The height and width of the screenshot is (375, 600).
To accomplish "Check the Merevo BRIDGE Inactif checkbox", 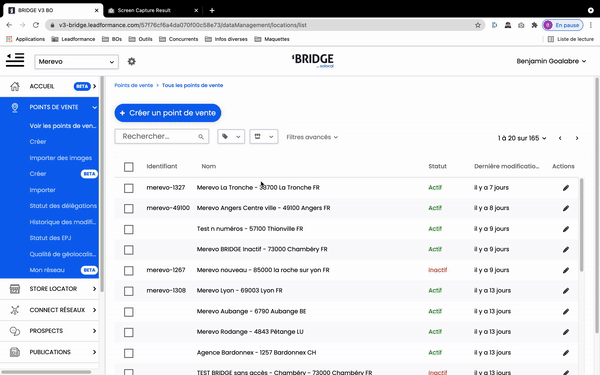I will 129,250.
